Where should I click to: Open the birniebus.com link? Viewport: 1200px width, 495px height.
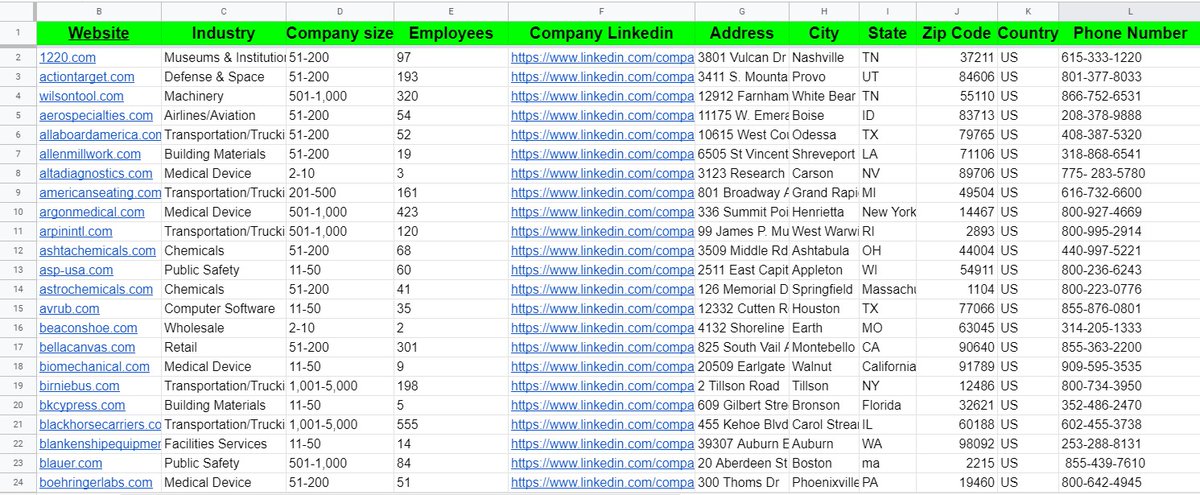[79, 386]
